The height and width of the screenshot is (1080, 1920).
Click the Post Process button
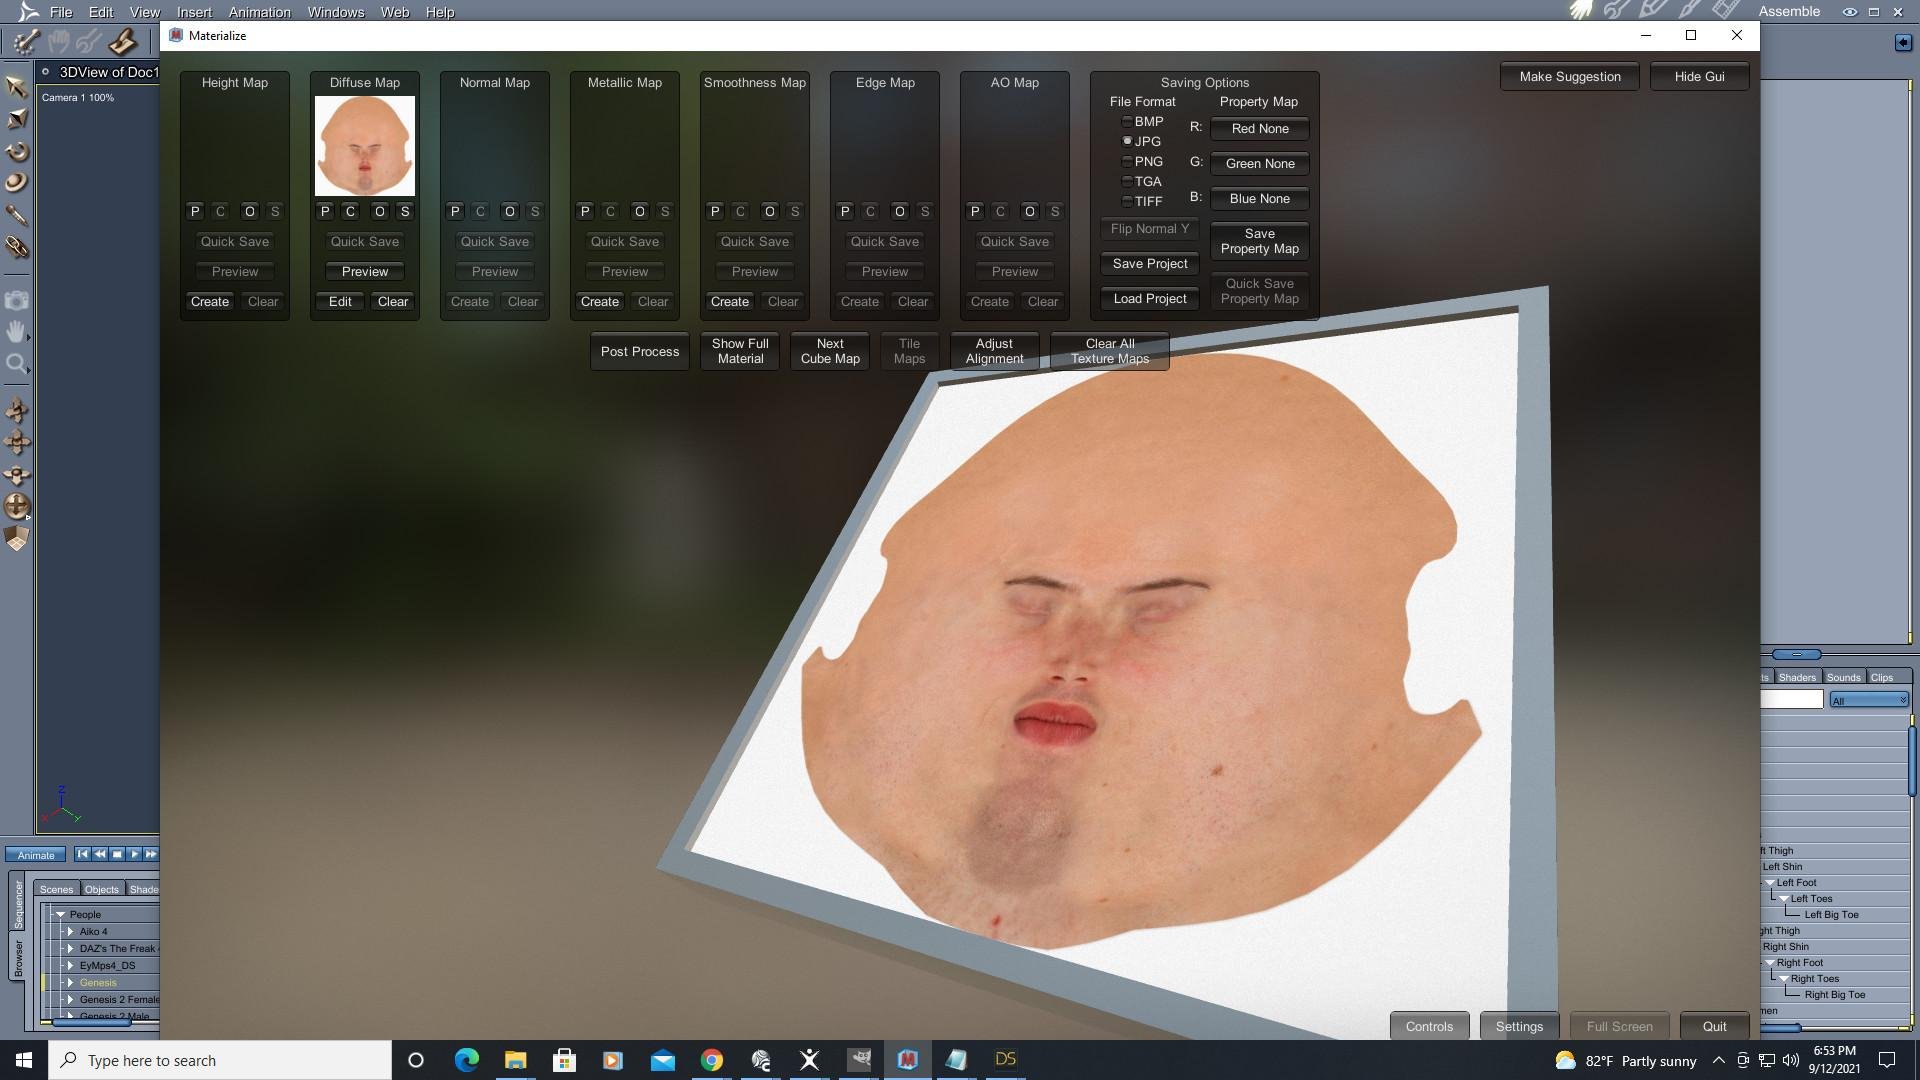tap(639, 352)
